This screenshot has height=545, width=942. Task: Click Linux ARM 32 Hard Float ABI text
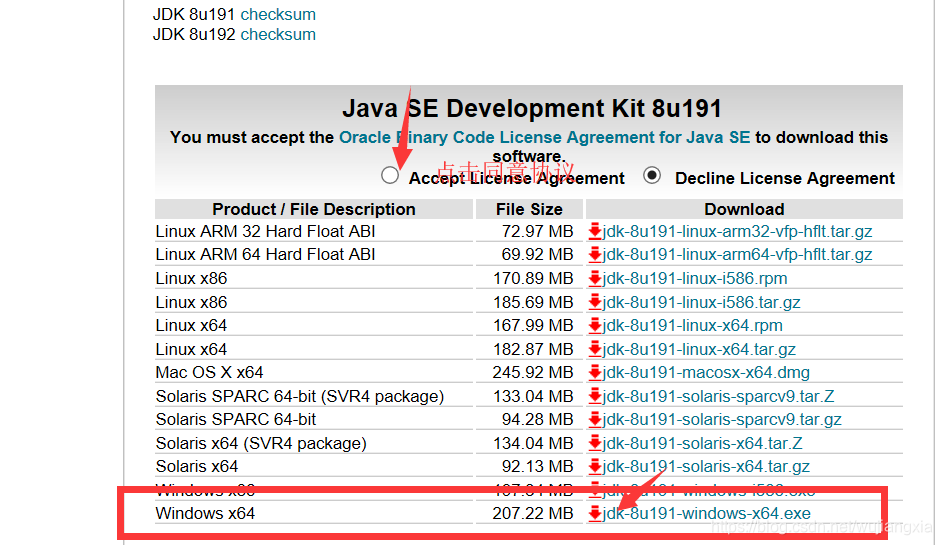click(266, 231)
